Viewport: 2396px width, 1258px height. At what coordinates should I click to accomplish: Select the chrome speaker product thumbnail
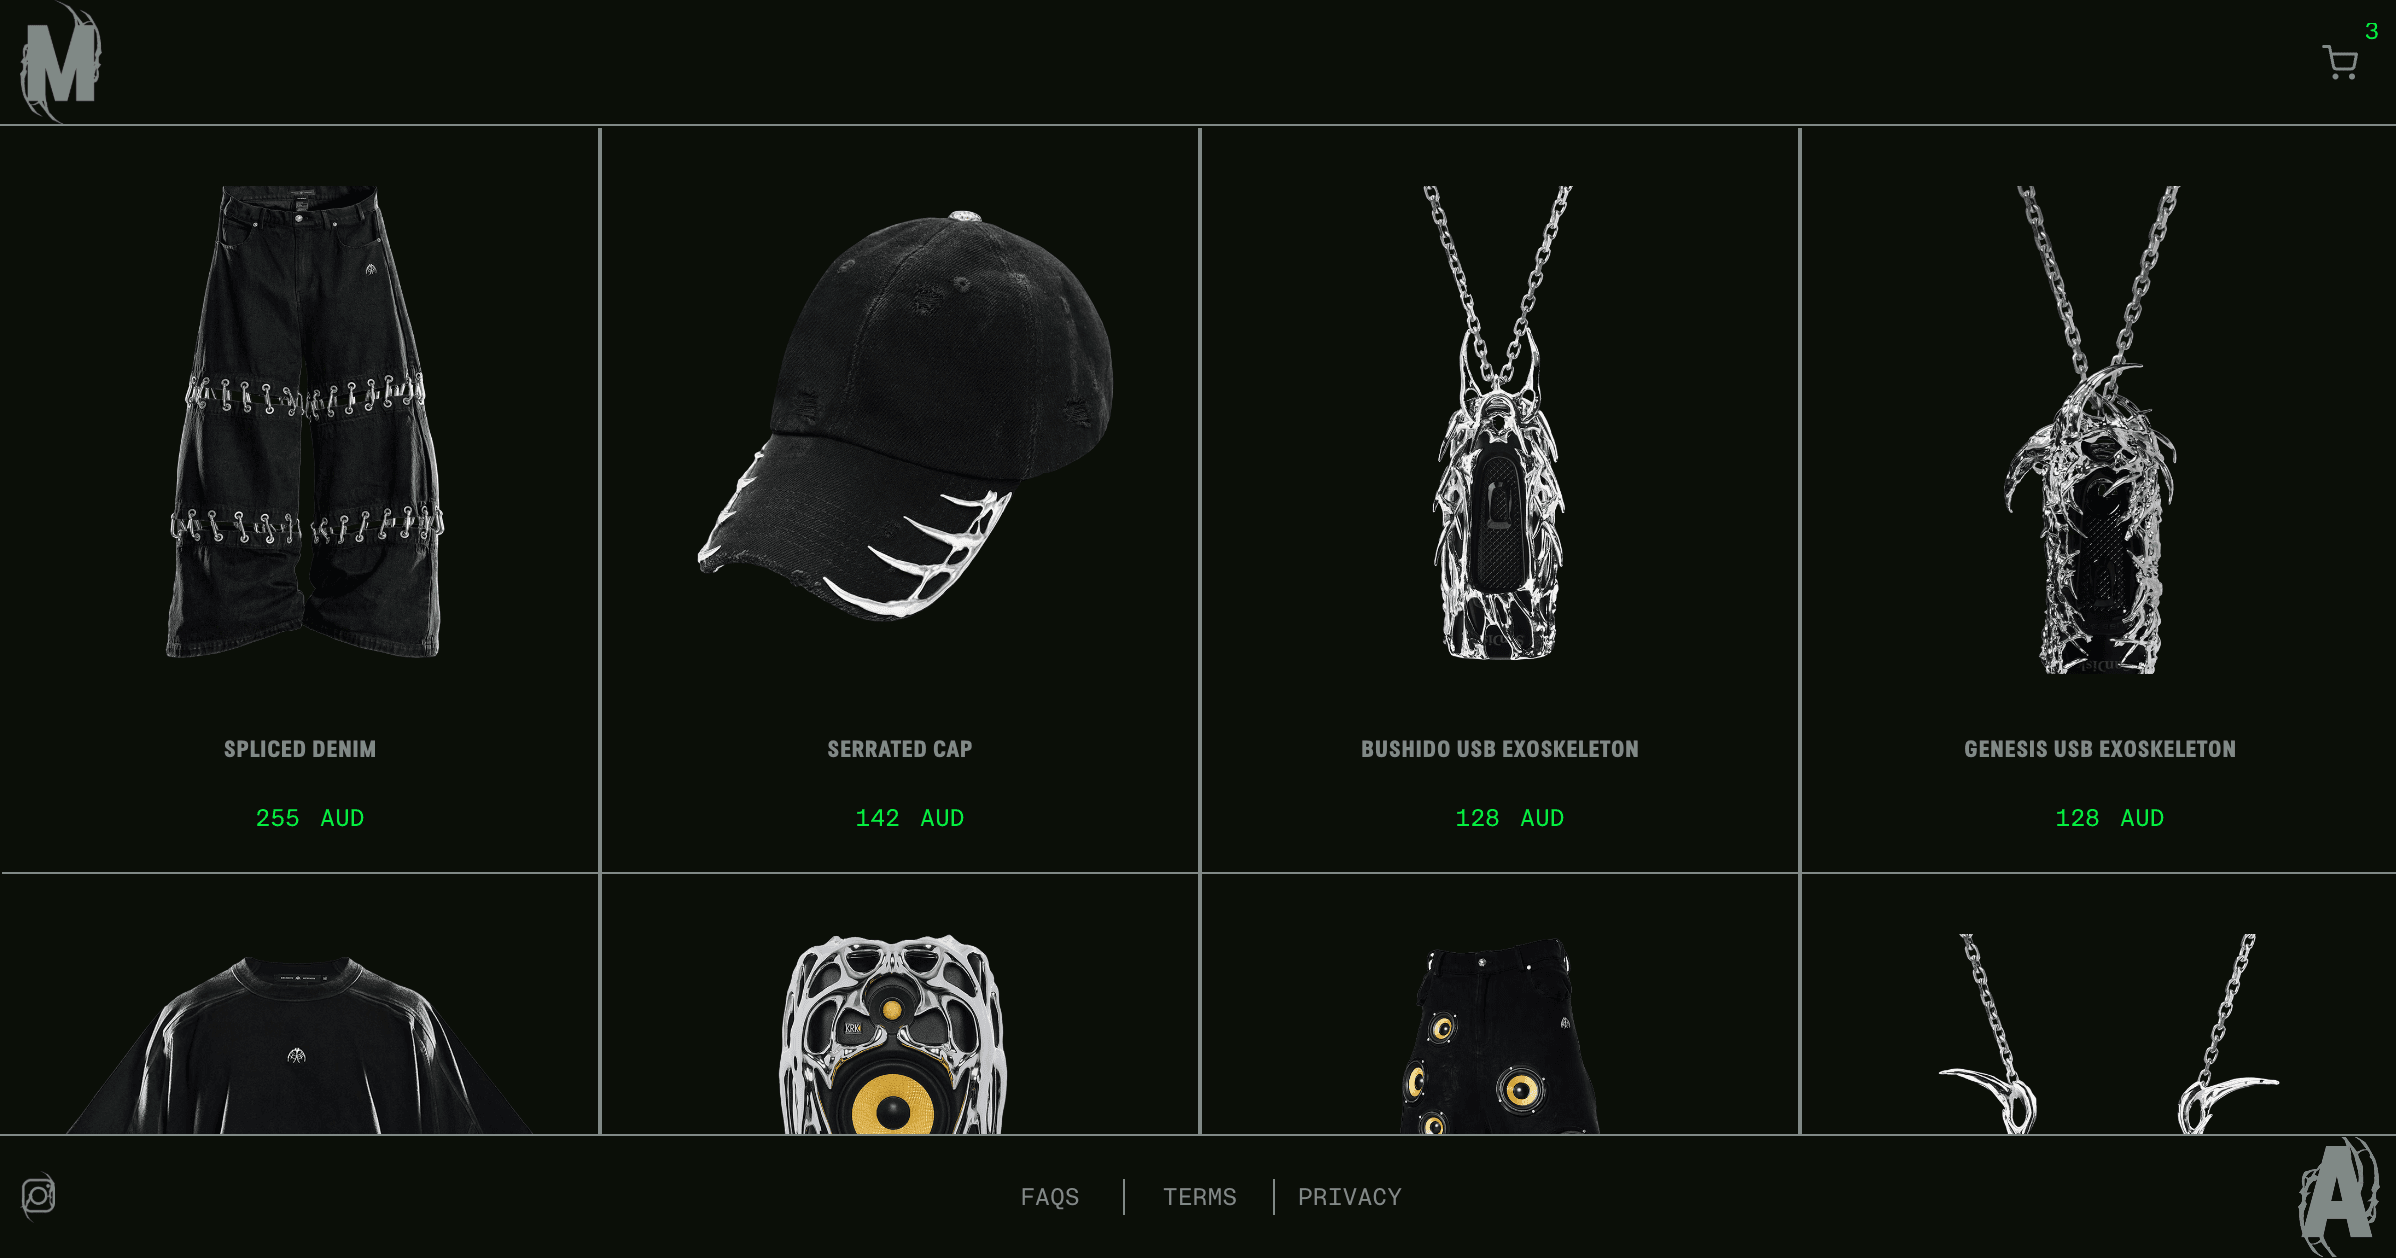(893, 1034)
